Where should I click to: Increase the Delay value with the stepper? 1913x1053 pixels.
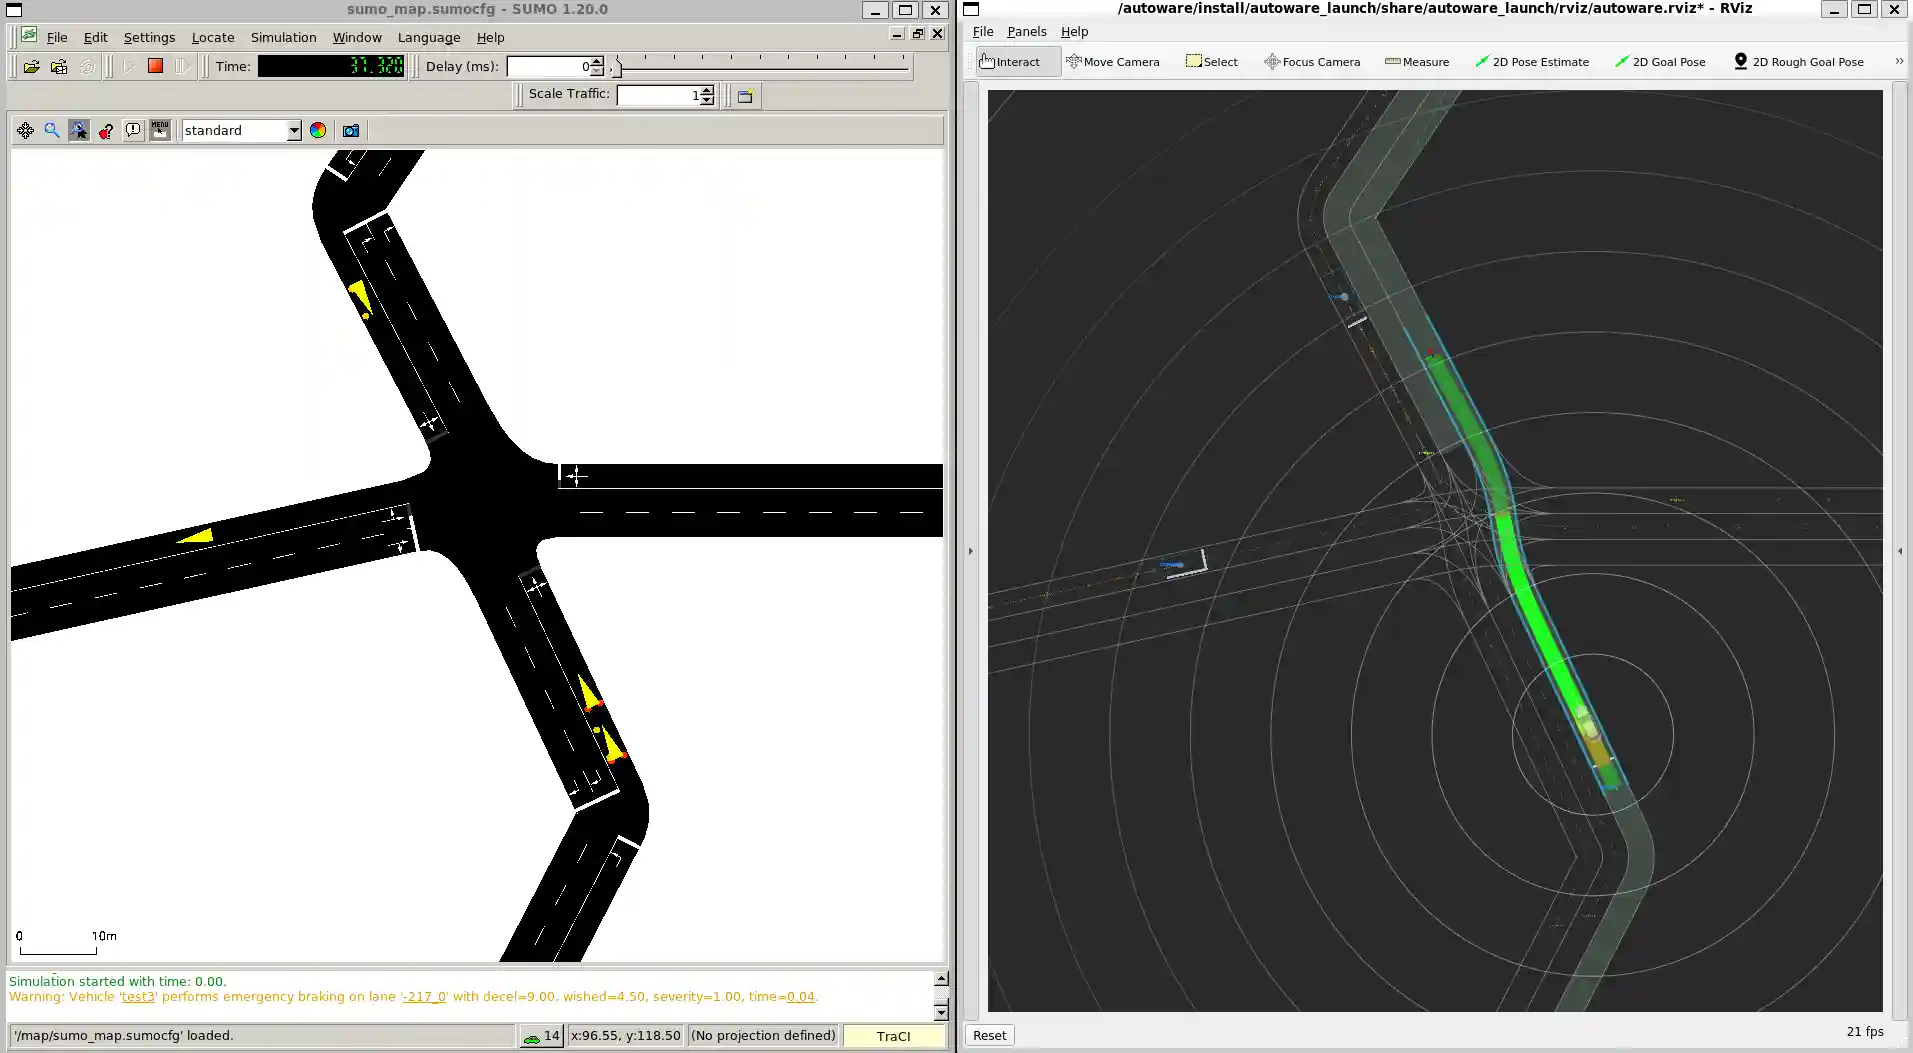pyautogui.click(x=595, y=61)
